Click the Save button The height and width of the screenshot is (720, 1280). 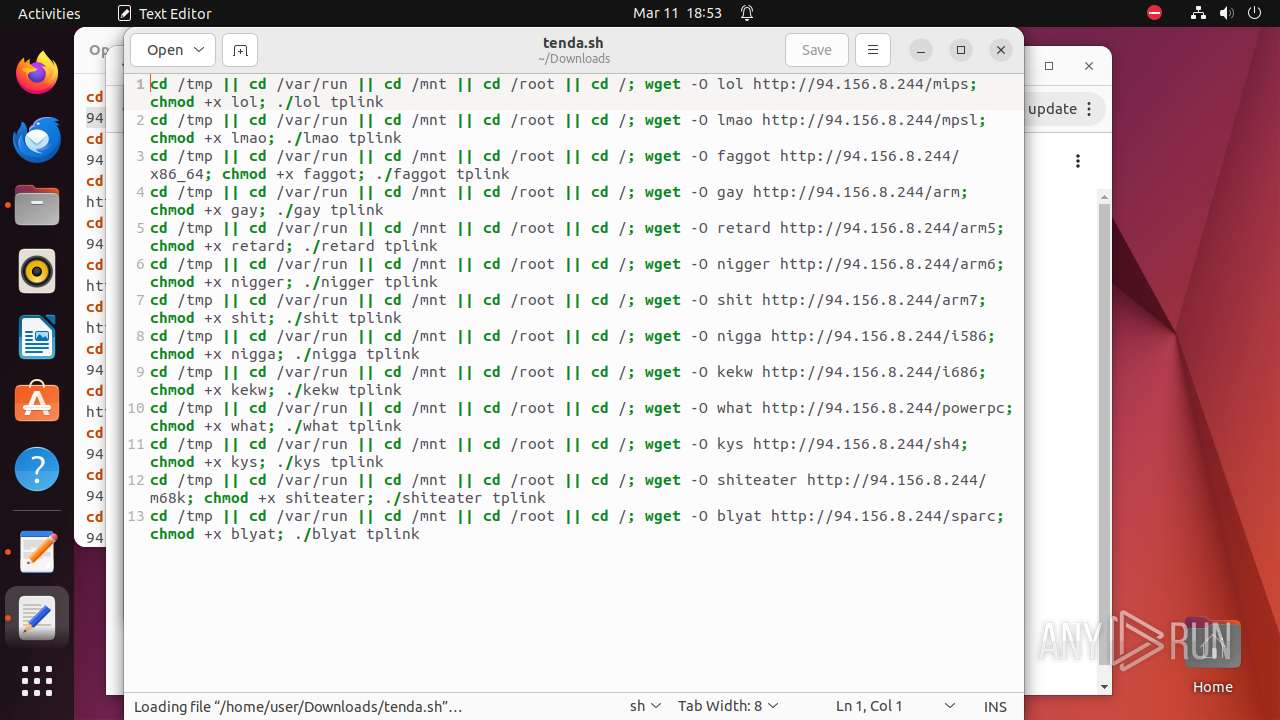point(817,50)
